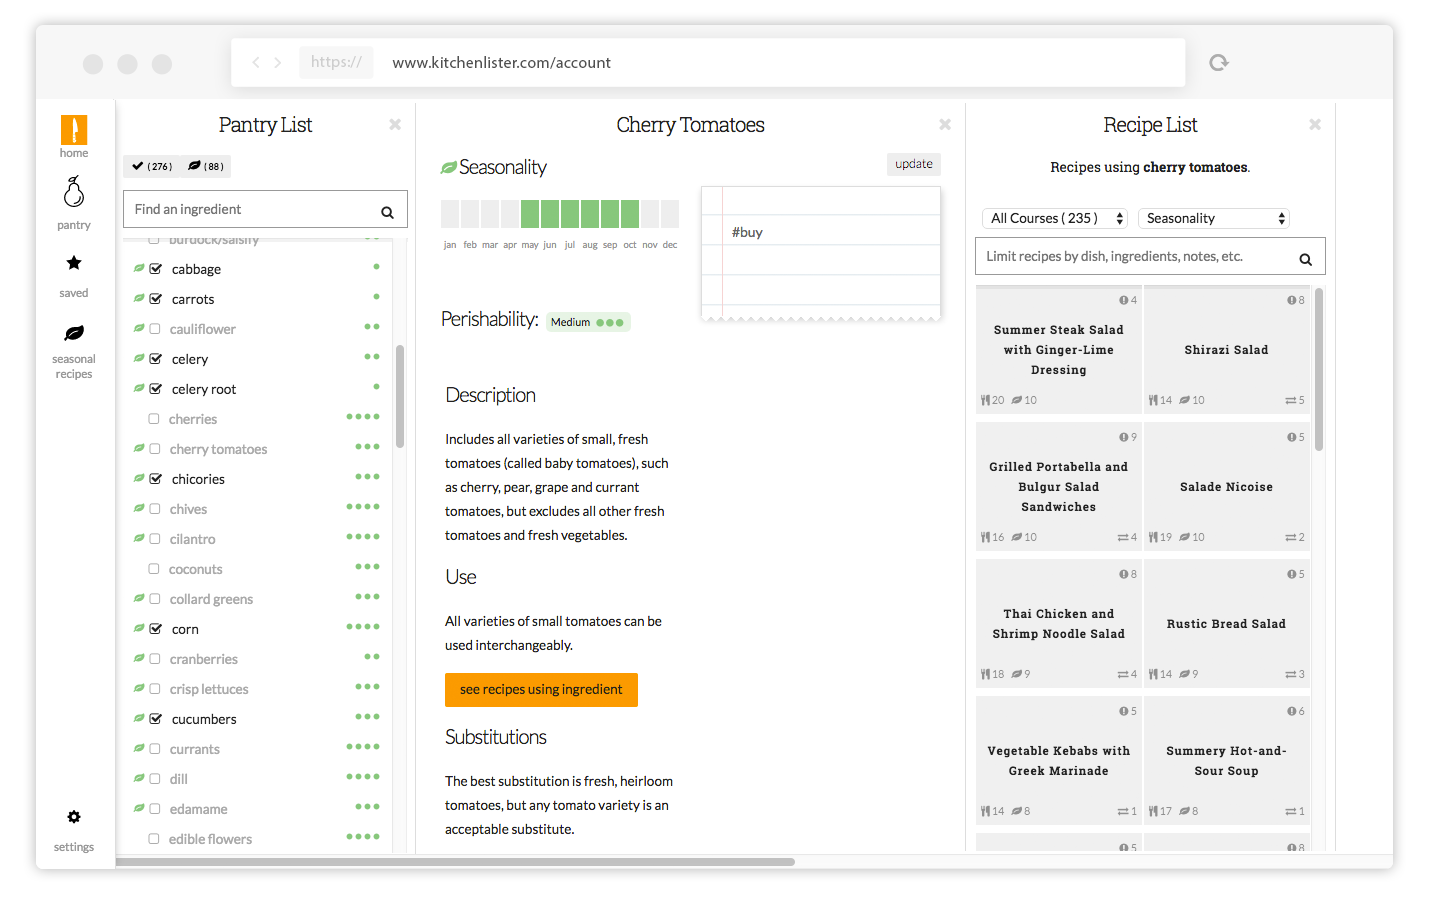Open the settings gear icon
This screenshot has width=1440, height=900.
74,817
